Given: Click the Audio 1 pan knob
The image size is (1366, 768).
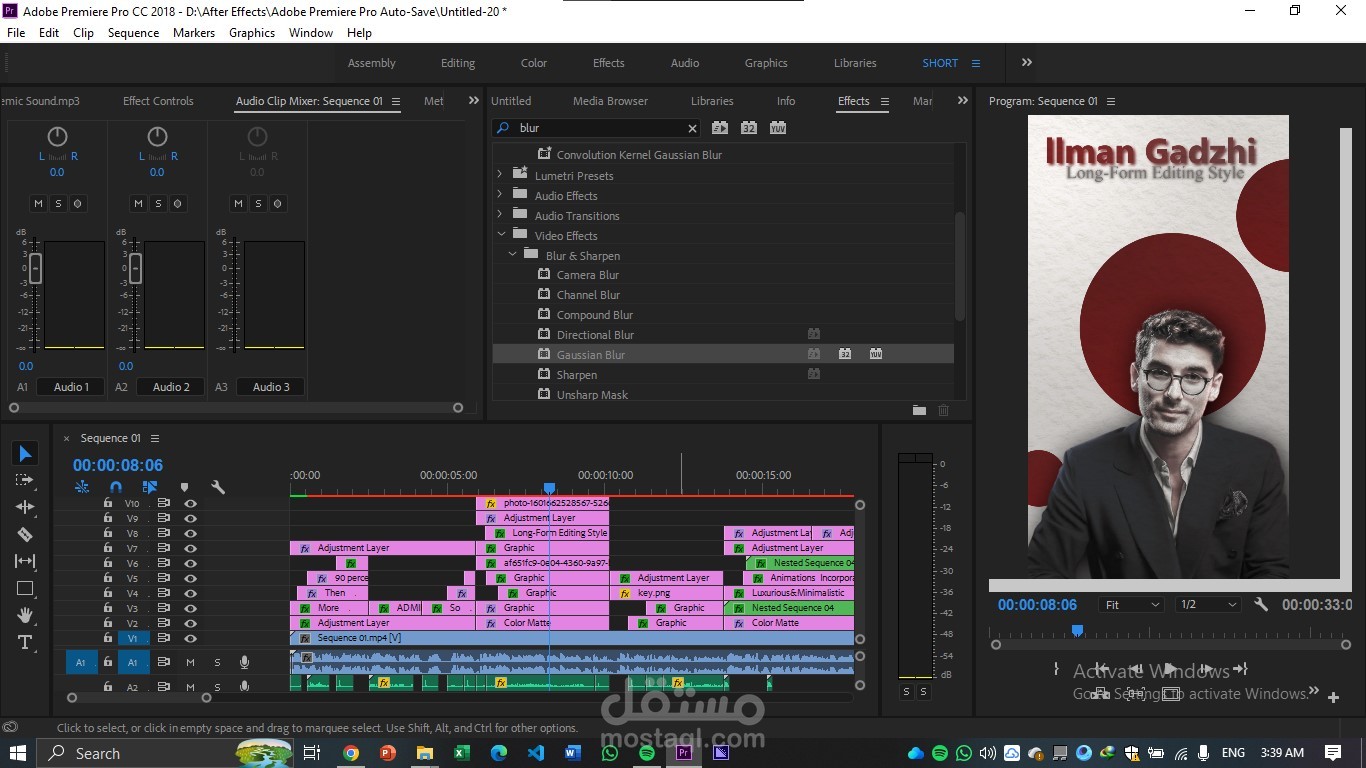Looking at the screenshot, I should point(57,136).
